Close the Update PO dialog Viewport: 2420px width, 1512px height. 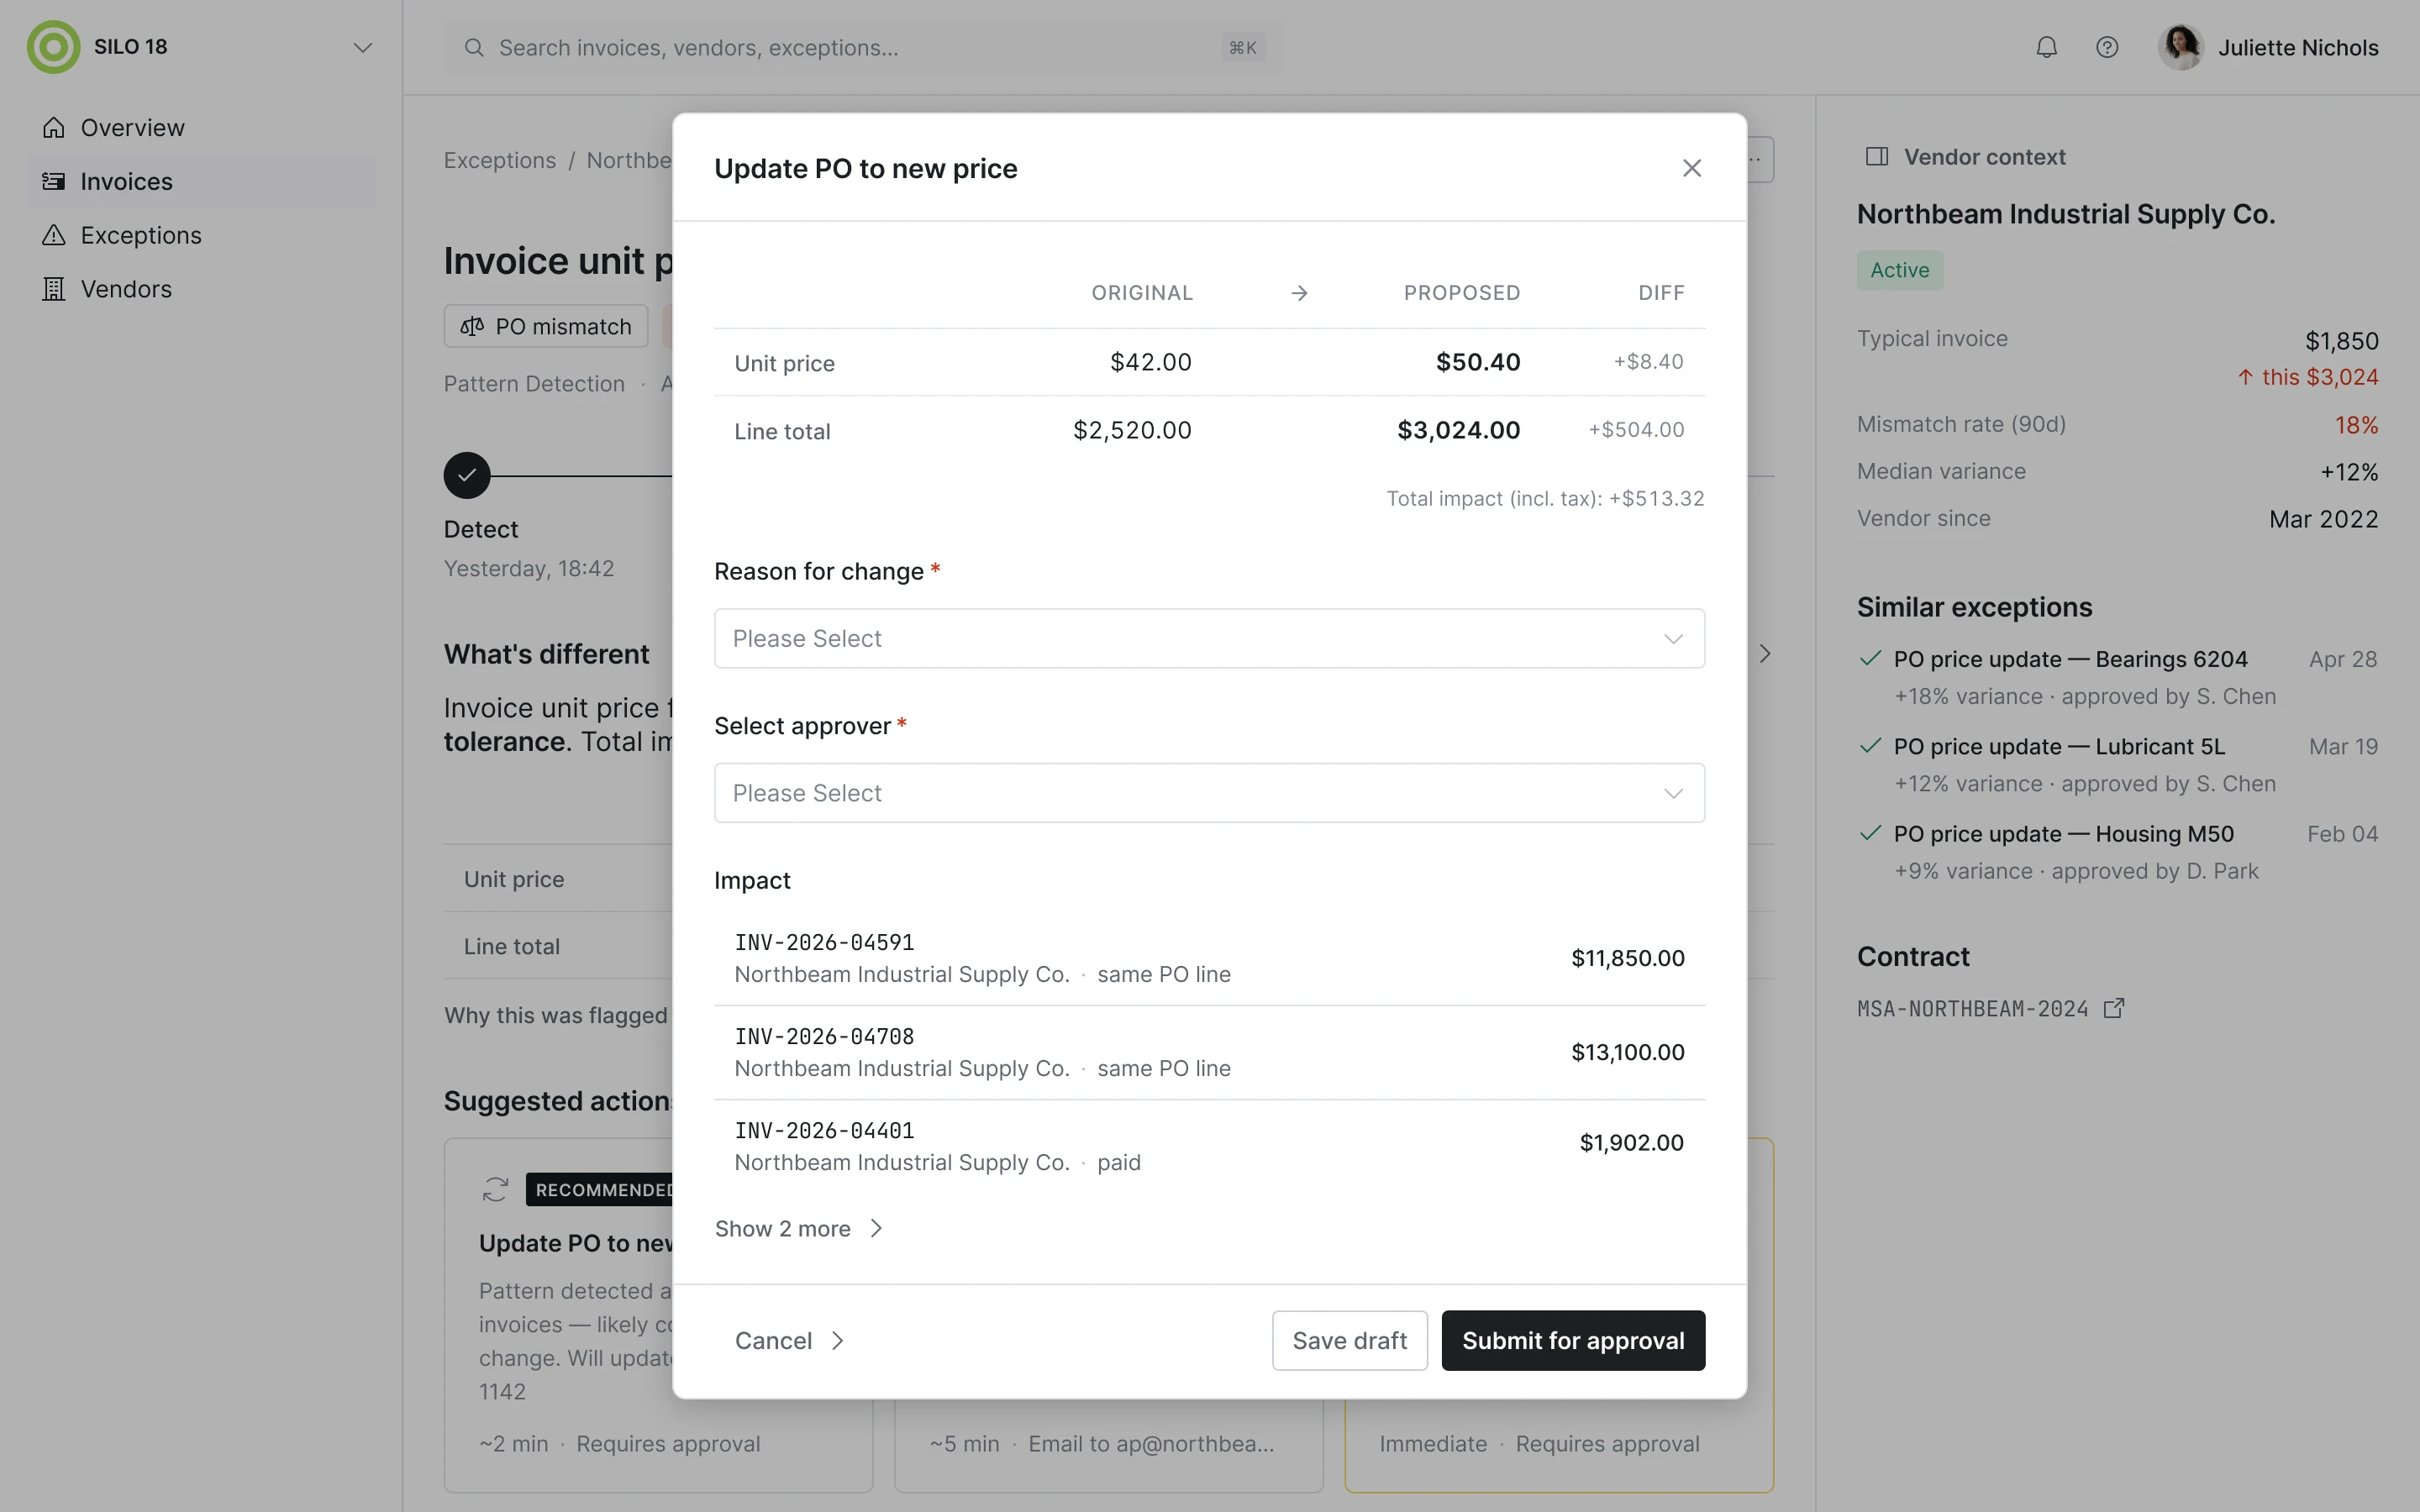pos(1692,168)
